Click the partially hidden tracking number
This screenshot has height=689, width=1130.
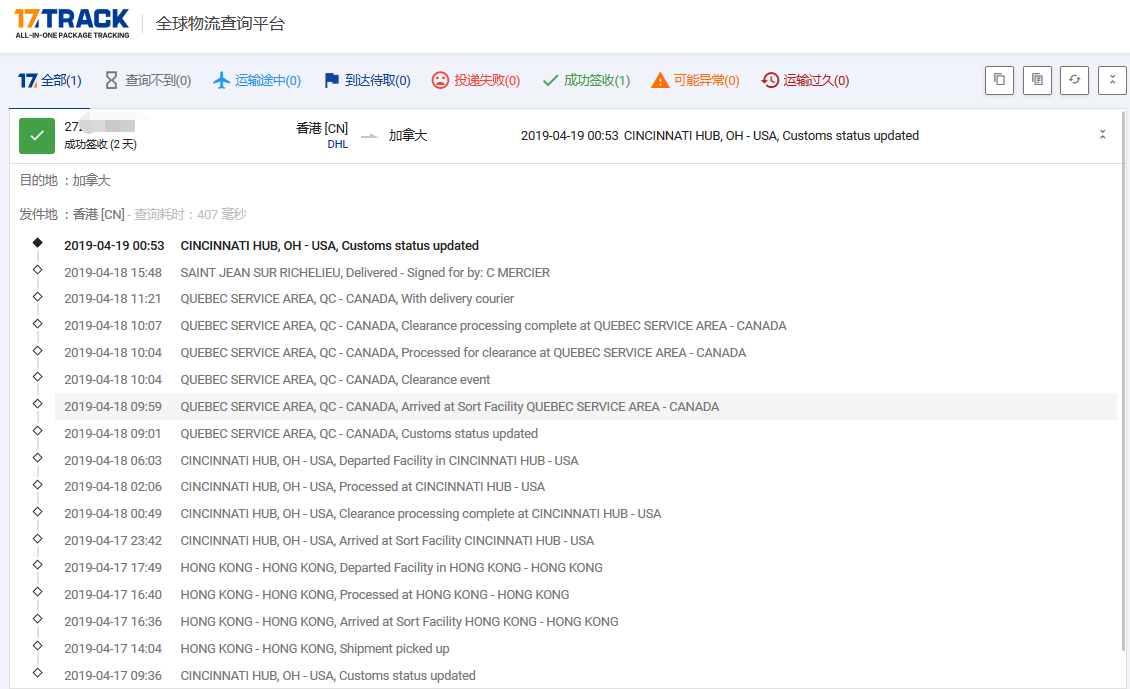pos(100,127)
